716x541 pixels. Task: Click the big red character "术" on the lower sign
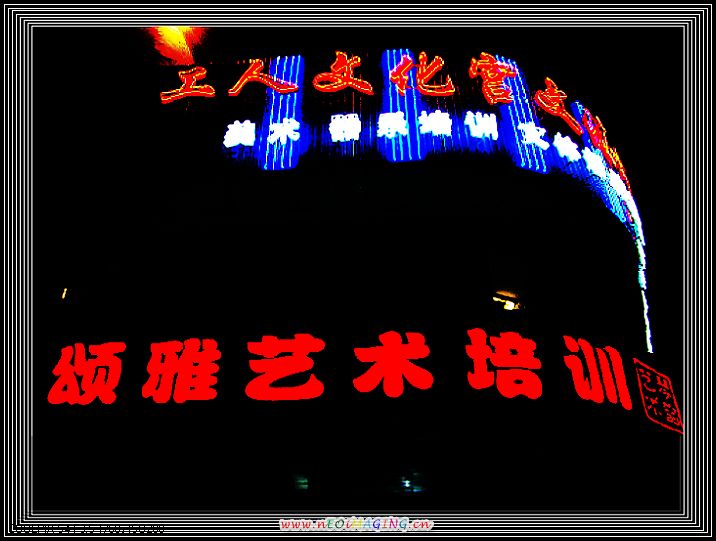(x=393, y=364)
